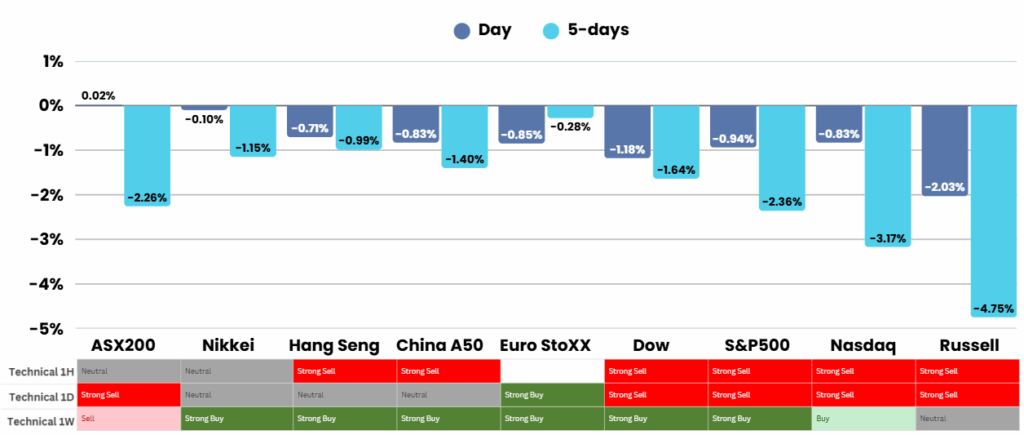
Task: Click Russell Neutral cell in Technical 1W
Action: [x=967, y=417]
